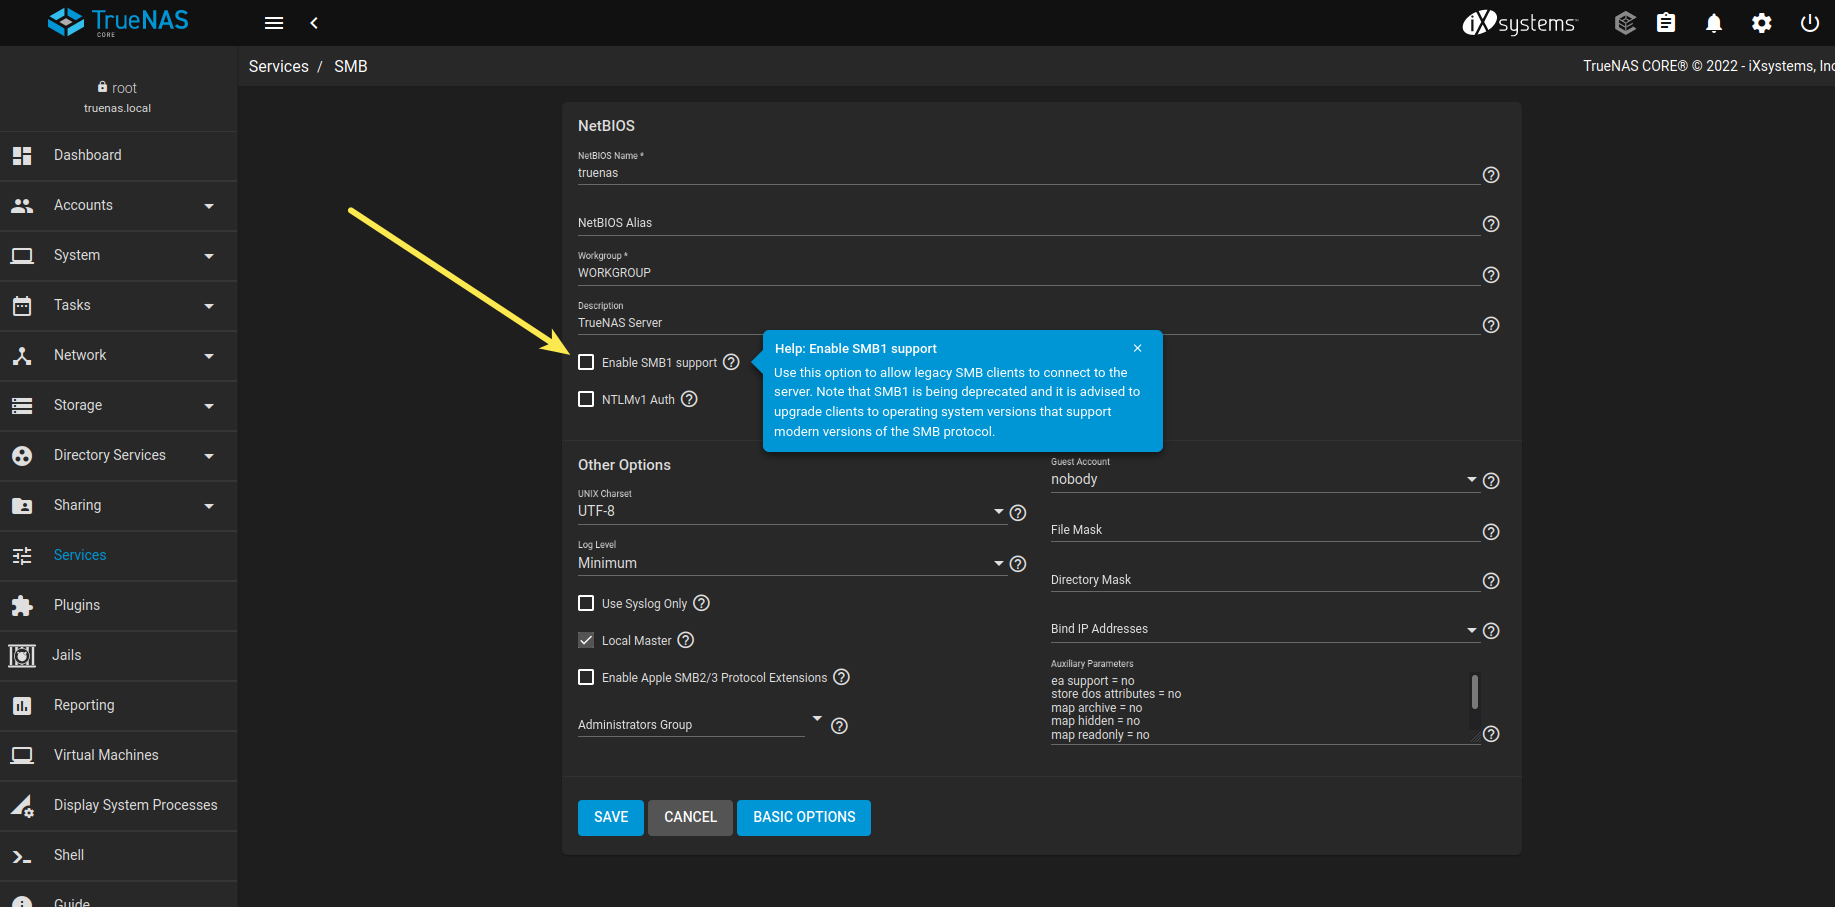Open Virtual Machines page
Viewport: 1835px width, 907px height.
pos(118,755)
